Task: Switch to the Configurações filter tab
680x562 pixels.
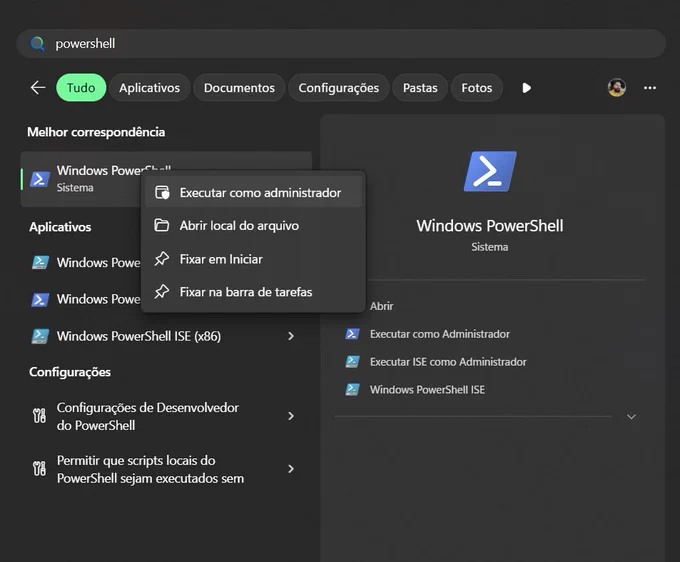Action: pyautogui.click(x=339, y=88)
